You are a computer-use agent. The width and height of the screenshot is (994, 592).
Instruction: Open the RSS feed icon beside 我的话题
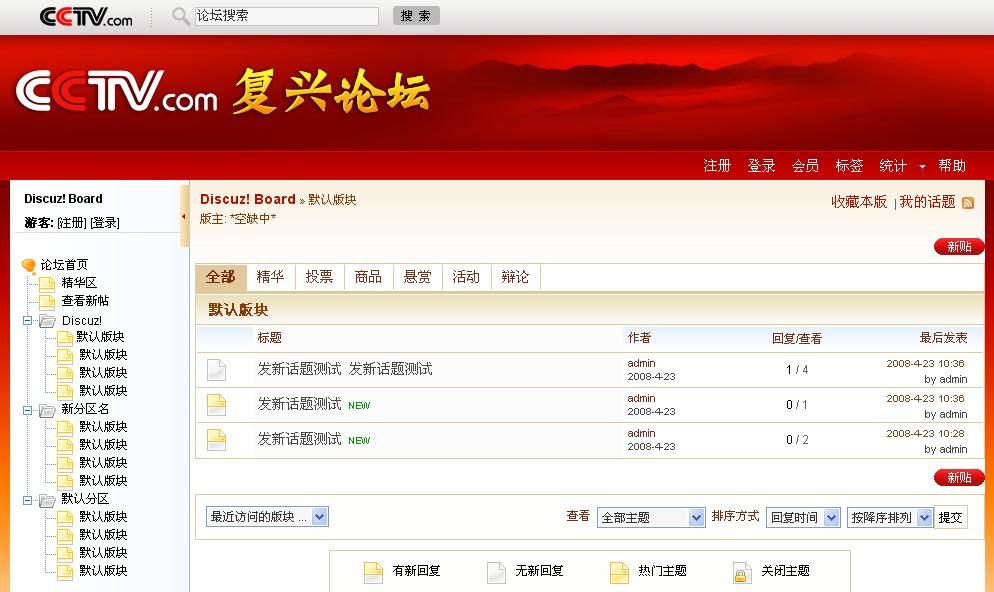click(x=968, y=203)
